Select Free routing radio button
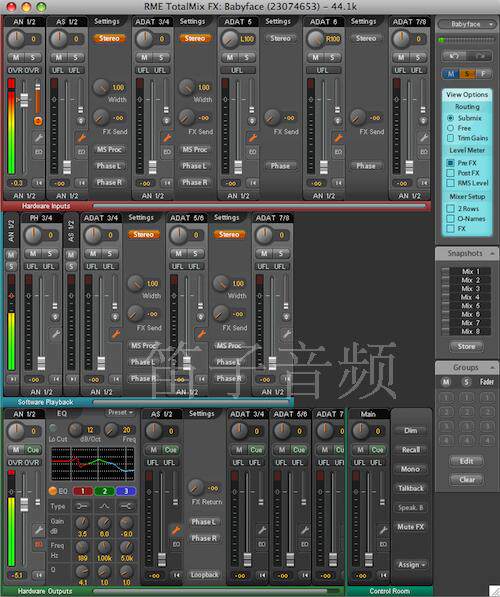Image resolution: width=500 pixels, height=597 pixels. tap(450, 128)
